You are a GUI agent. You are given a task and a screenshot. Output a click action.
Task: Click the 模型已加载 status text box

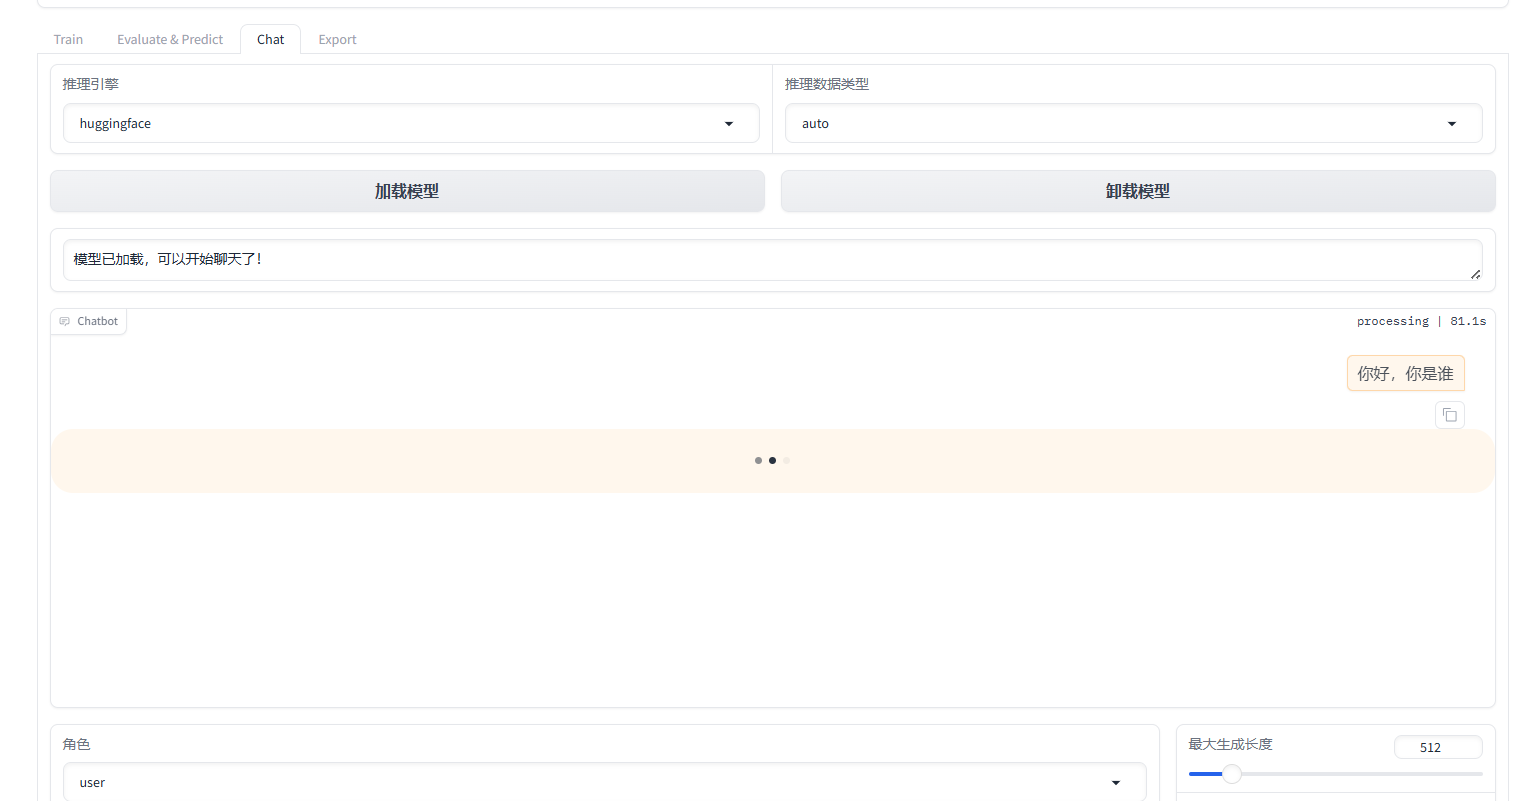pyautogui.click(x=770, y=260)
